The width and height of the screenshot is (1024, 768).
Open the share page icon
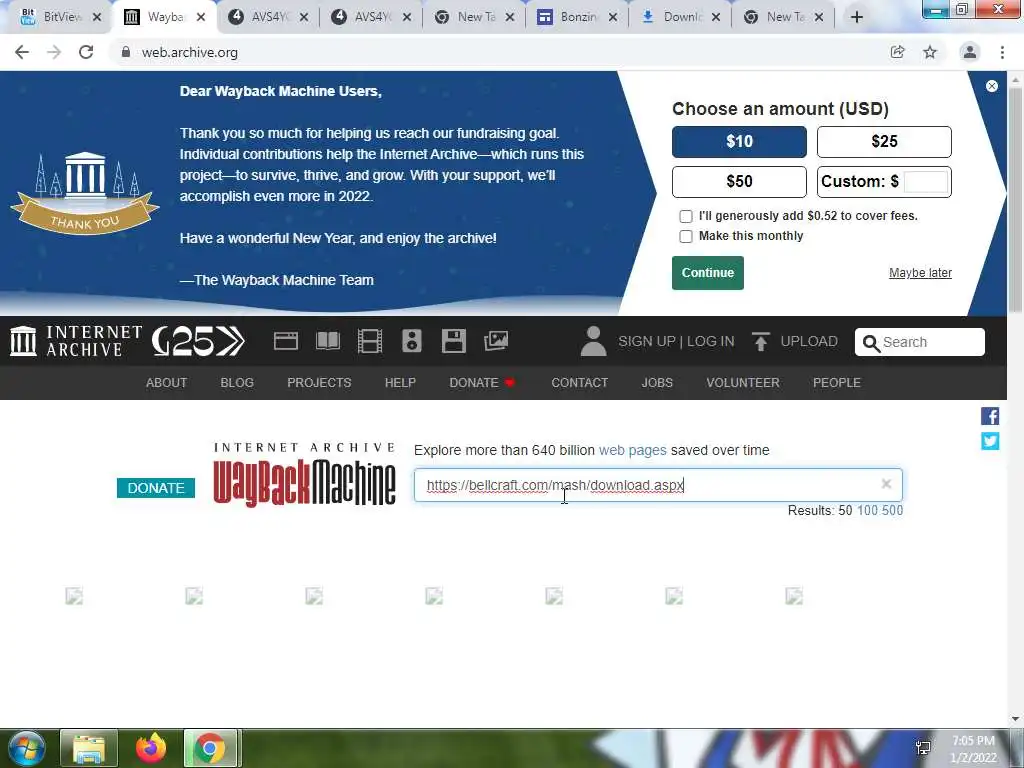click(x=897, y=52)
